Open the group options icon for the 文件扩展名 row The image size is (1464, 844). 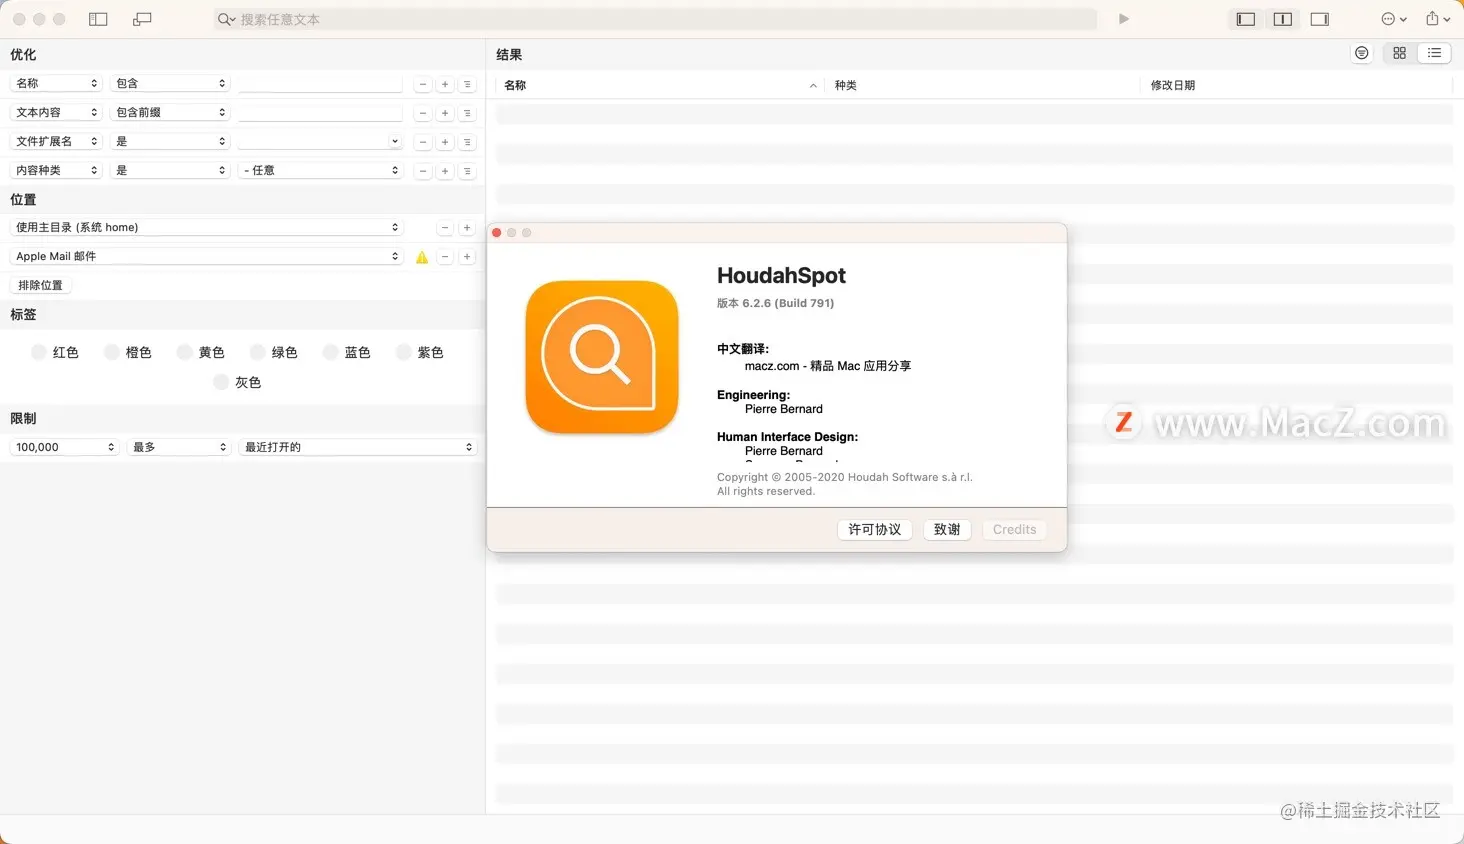click(x=467, y=142)
